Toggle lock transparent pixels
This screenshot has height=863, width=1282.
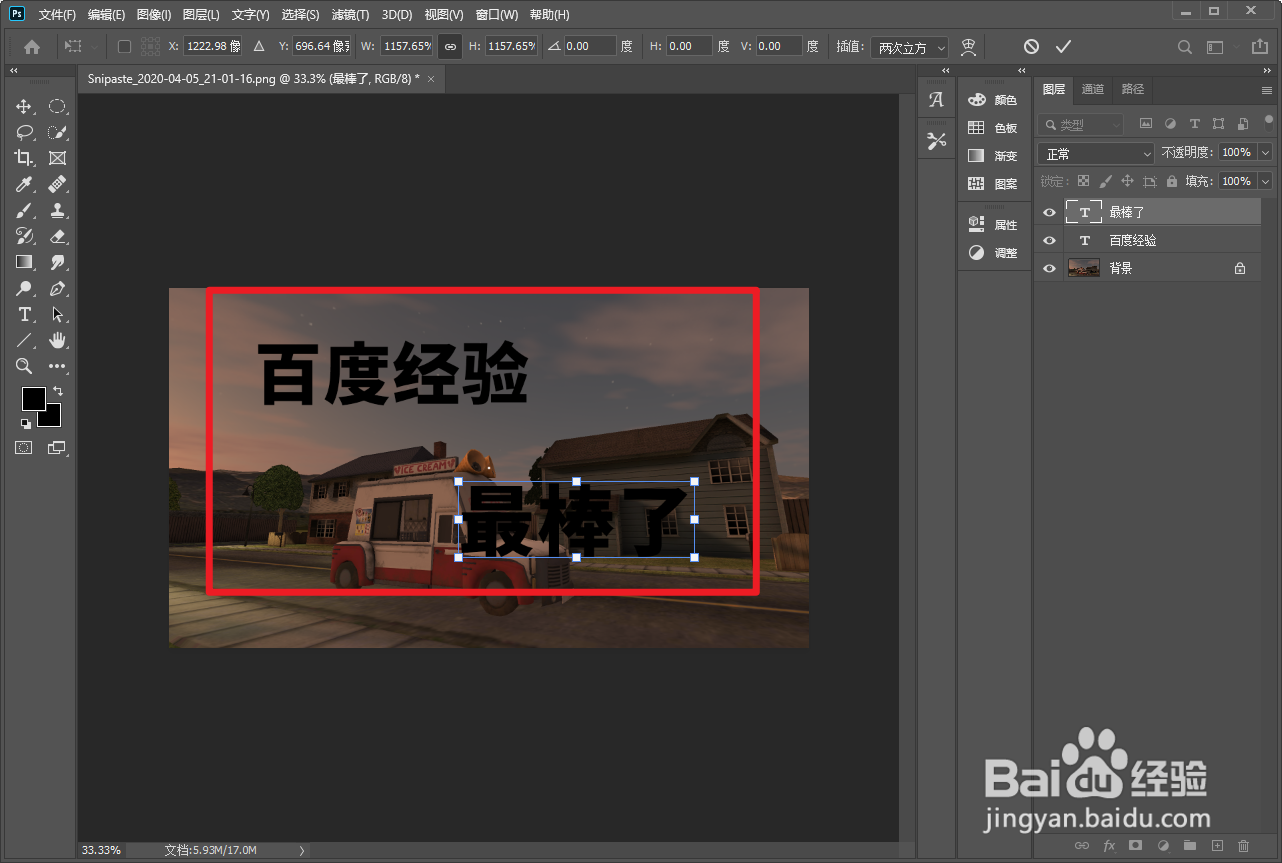coord(1082,182)
